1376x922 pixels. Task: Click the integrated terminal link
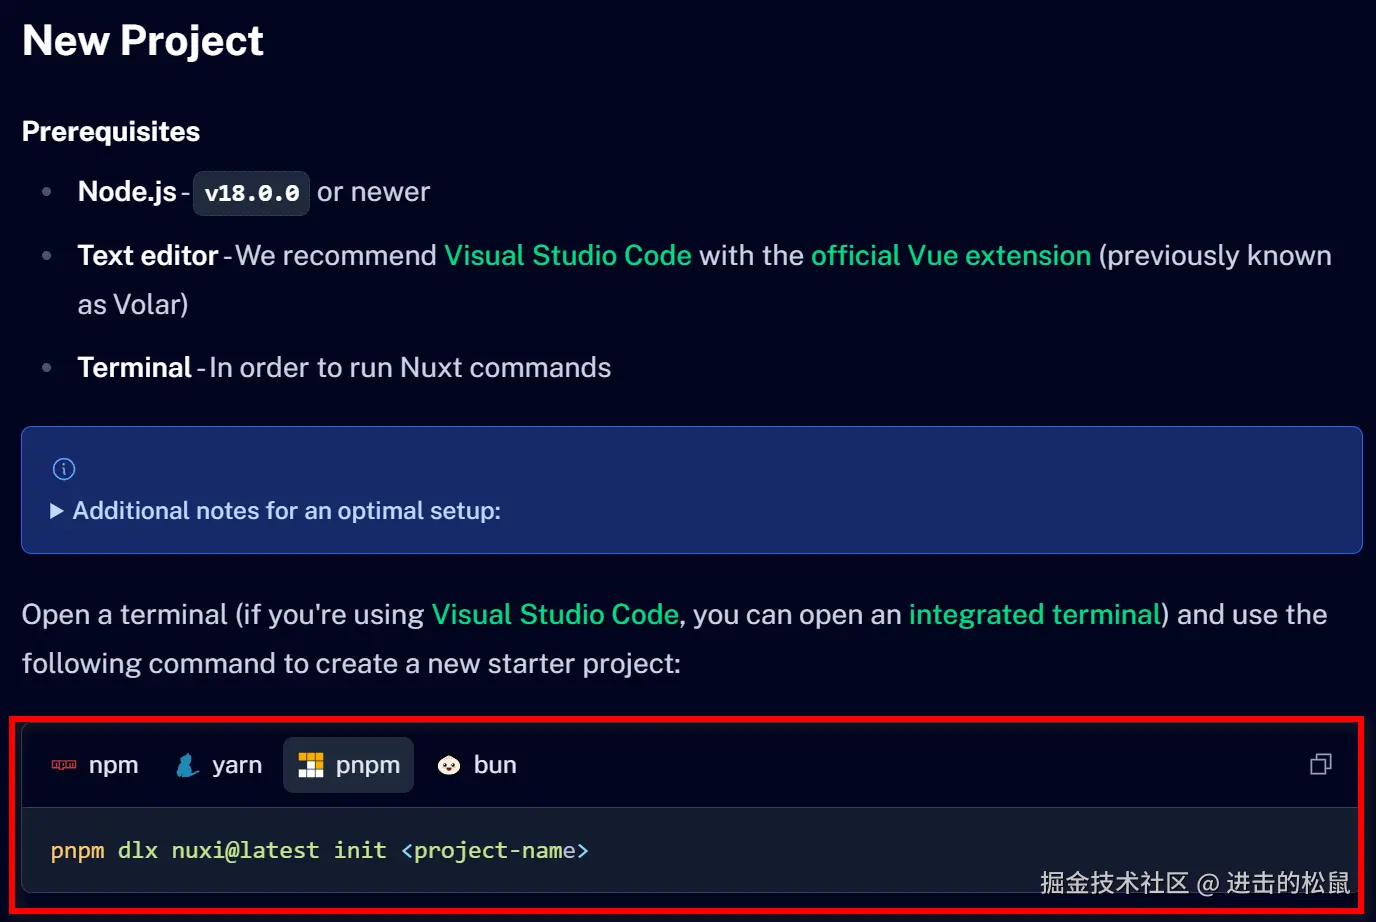coord(1035,614)
